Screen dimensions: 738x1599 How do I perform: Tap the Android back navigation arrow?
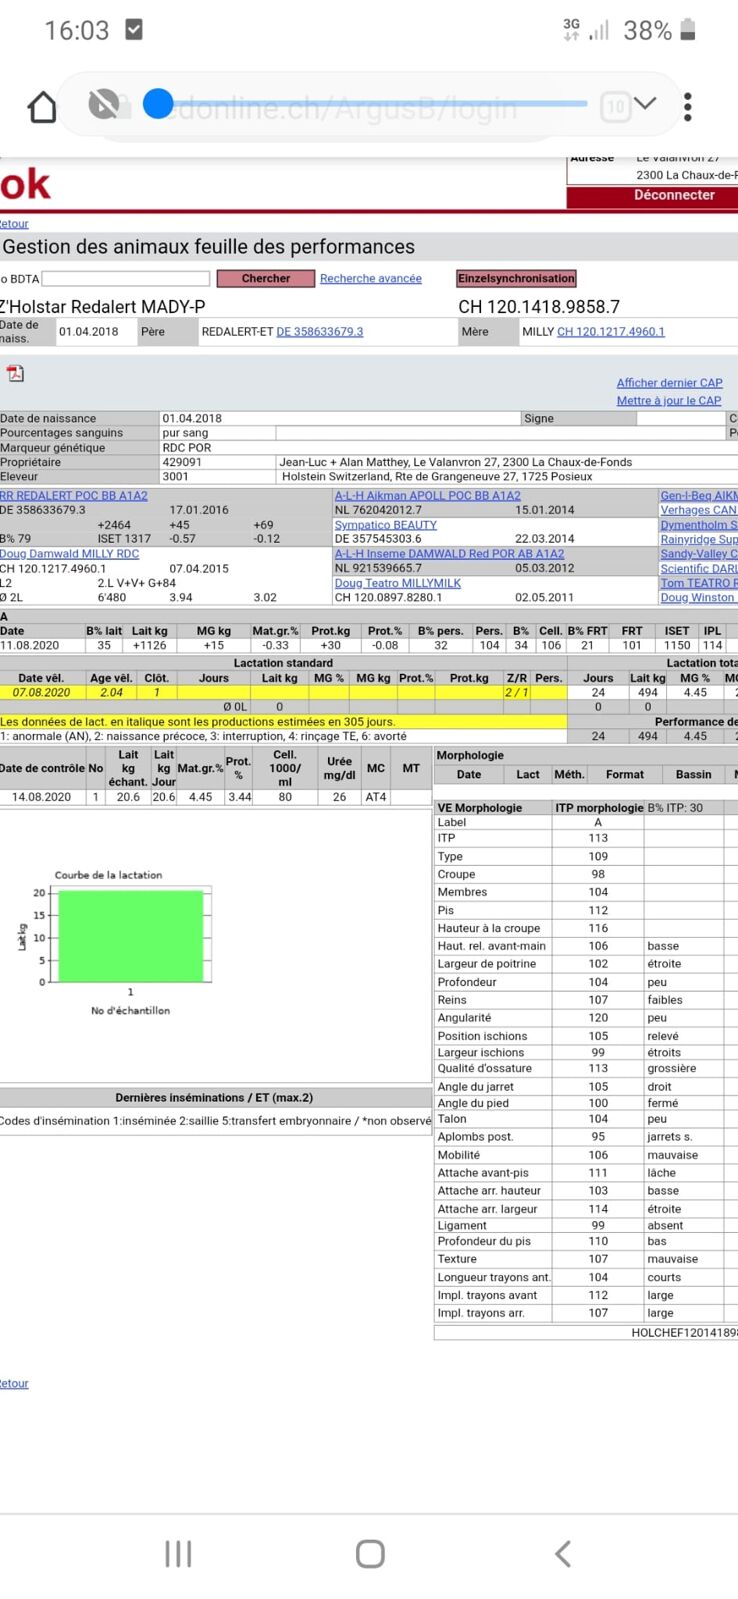click(x=563, y=1553)
